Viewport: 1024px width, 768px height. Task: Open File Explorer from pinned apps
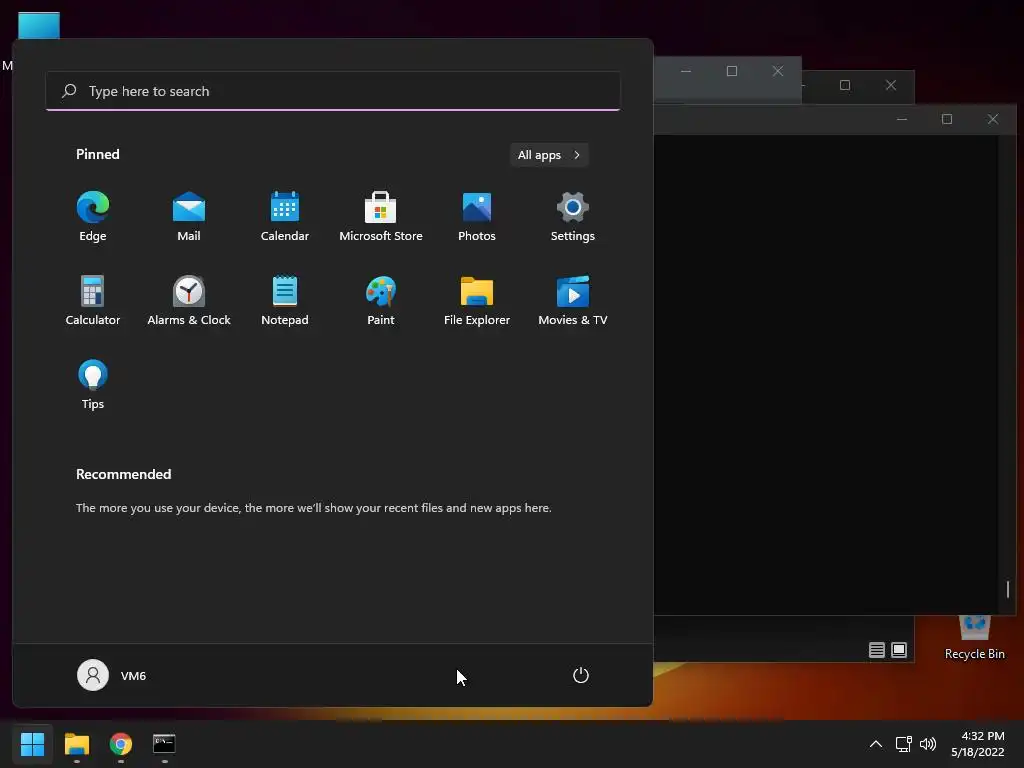(x=477, y=301)
